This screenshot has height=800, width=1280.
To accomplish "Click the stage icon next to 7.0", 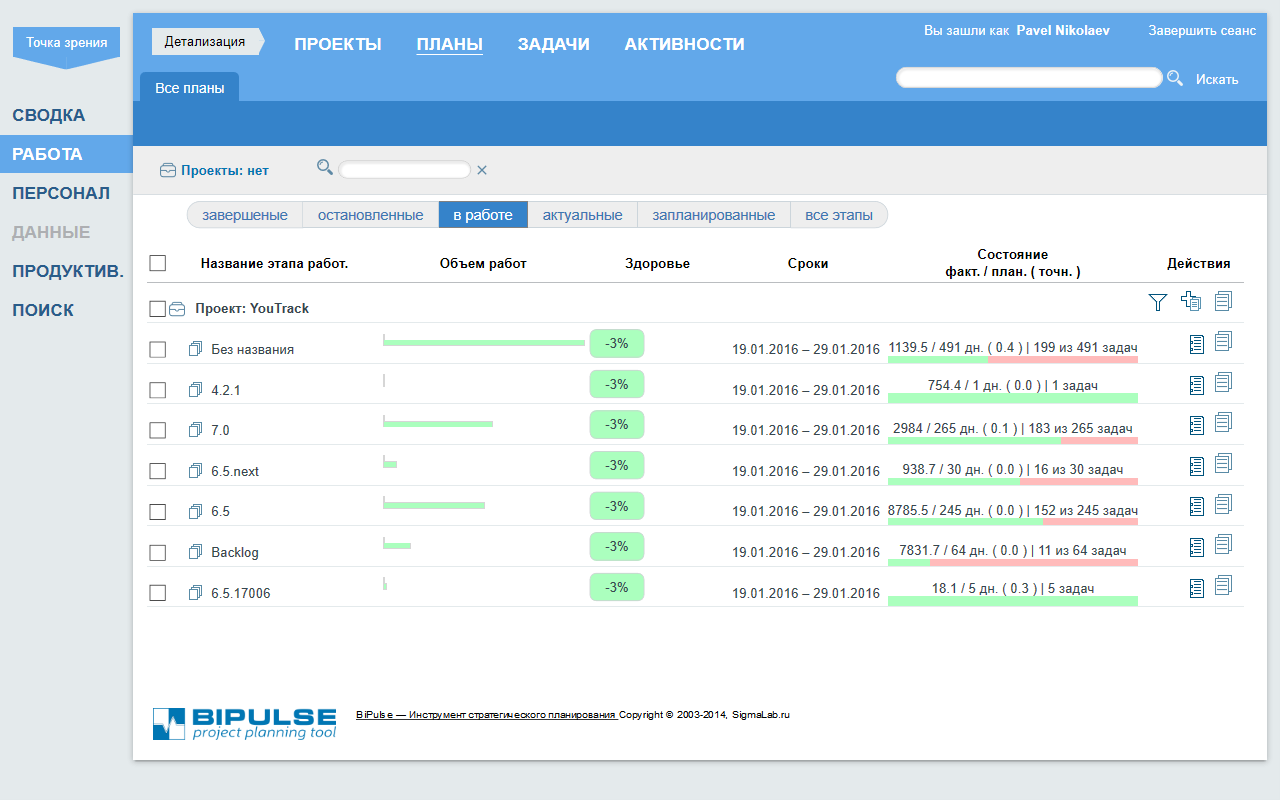I will [x=195, y=430].
